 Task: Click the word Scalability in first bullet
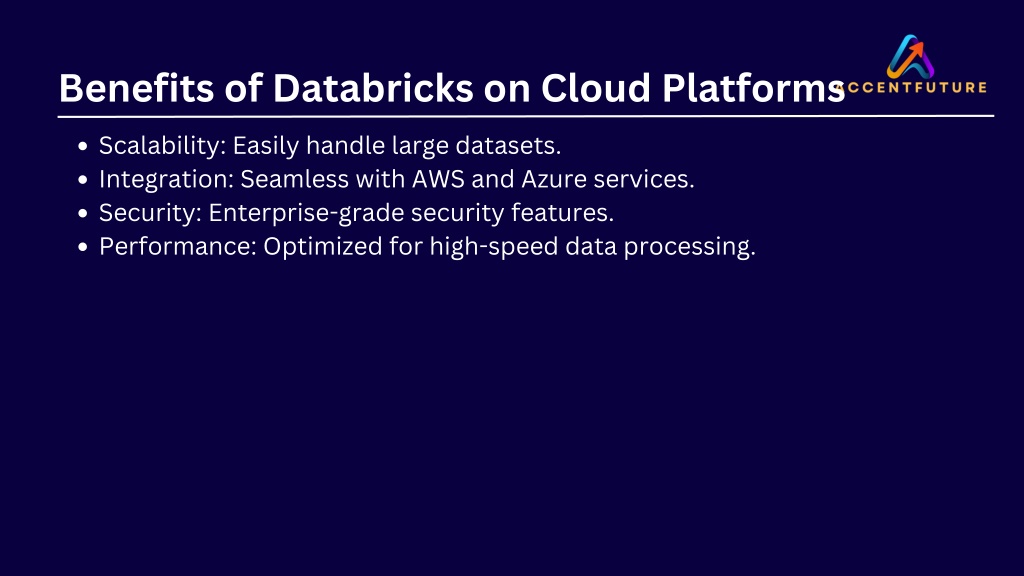(x=162, y=146)
